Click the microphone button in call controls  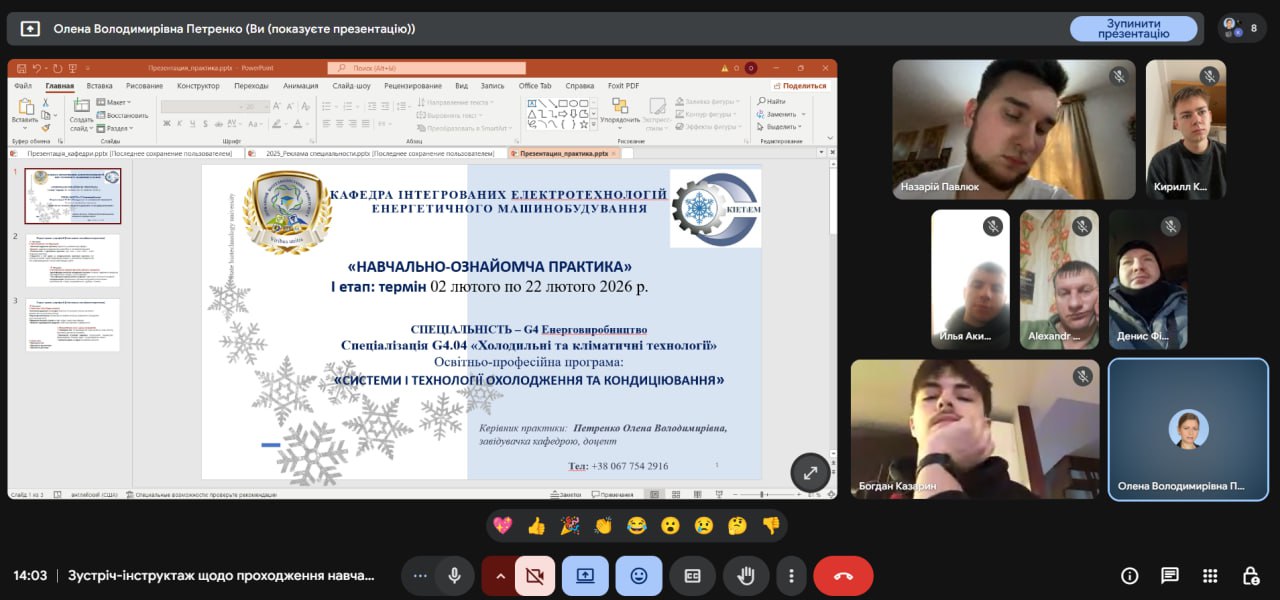click(455, 576)
